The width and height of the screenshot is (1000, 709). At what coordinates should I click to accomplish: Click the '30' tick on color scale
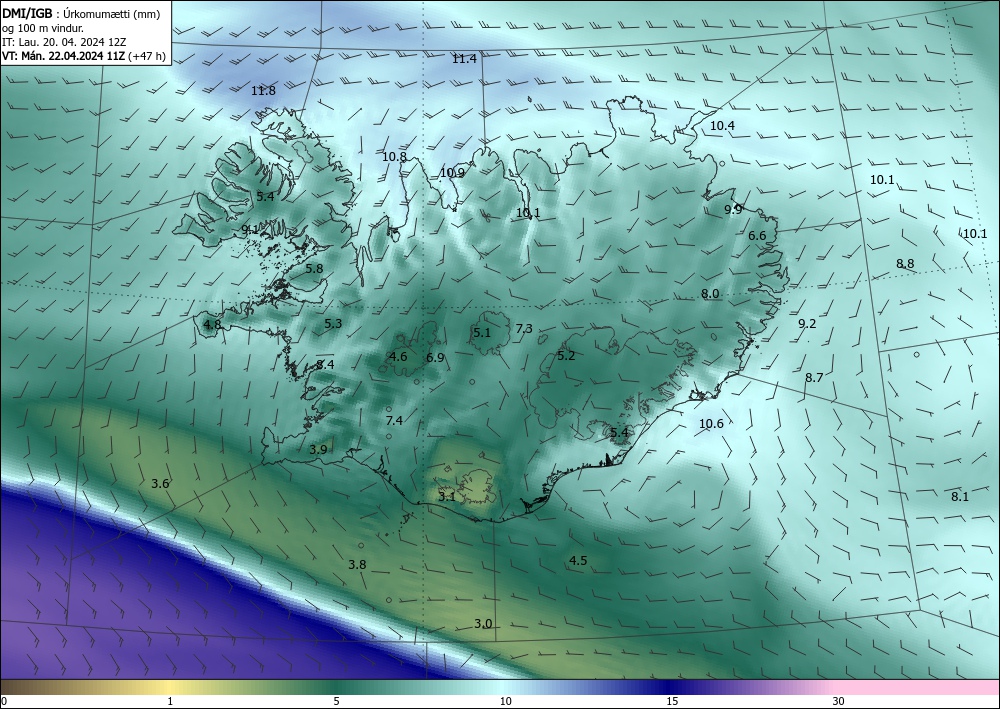839,701
